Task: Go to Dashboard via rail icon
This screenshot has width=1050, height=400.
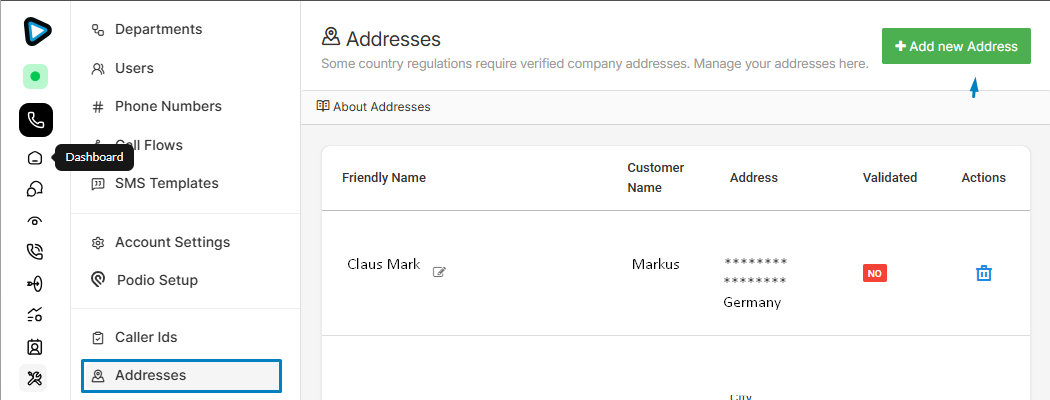Action: tap(35, 158)
